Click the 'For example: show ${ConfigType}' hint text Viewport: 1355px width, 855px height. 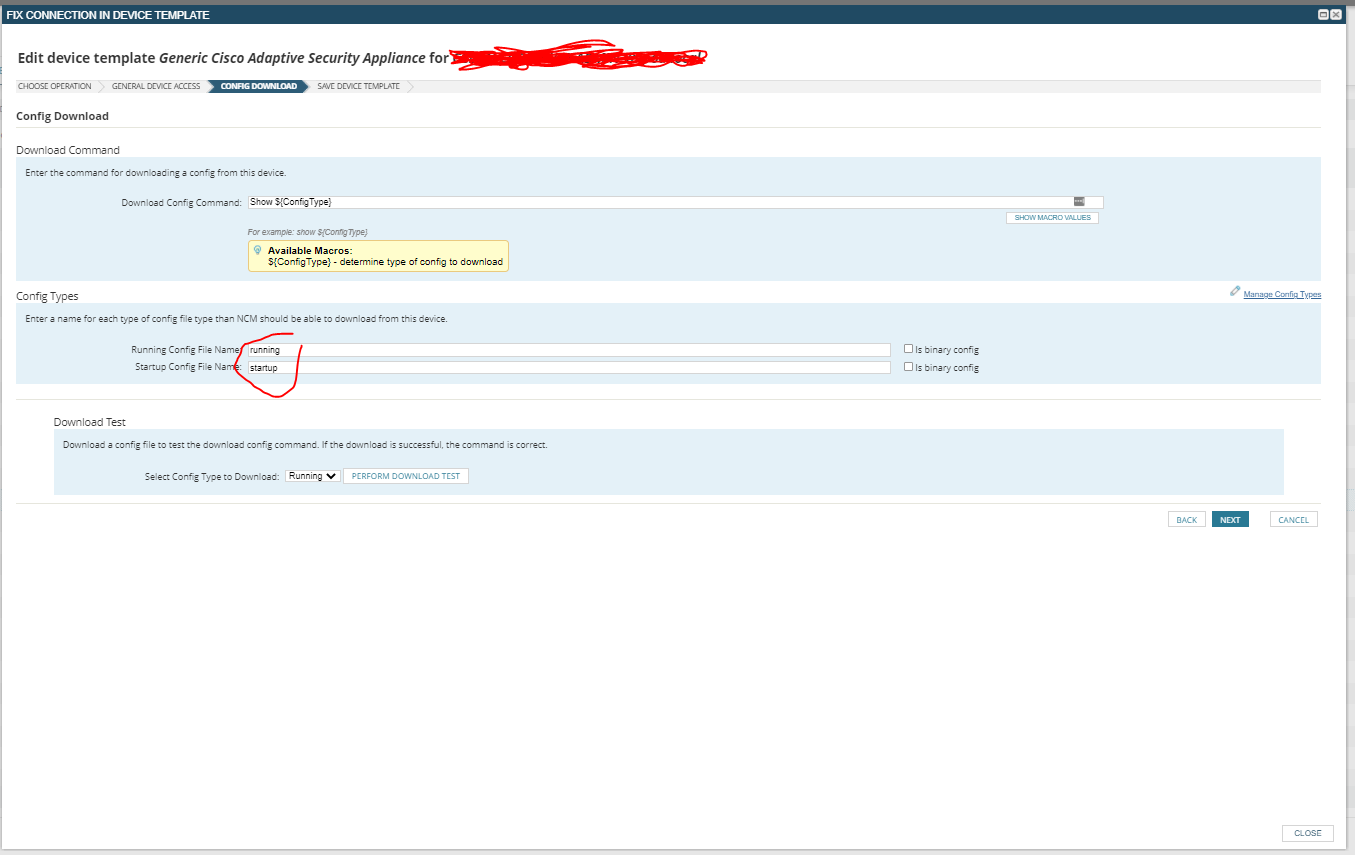click(x=308, y=232)
